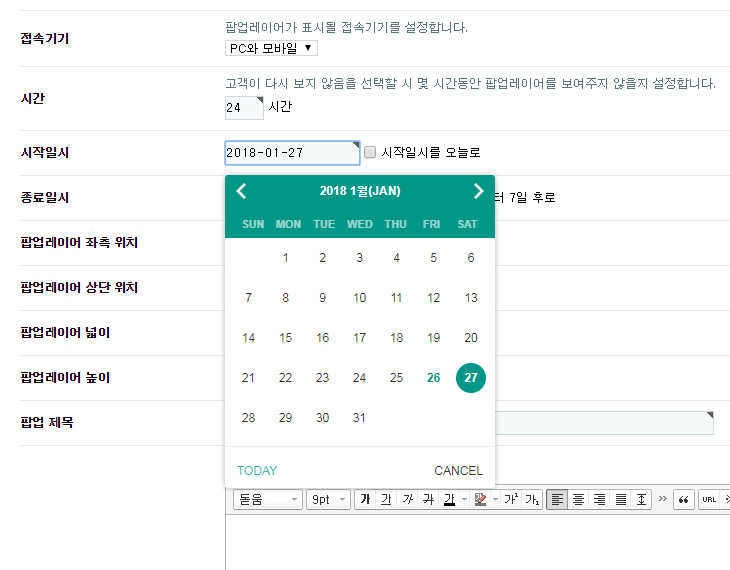Insert URL link from editor toolbar
Image resolution: width=730 pixels, height=570 pixels.
710,499
